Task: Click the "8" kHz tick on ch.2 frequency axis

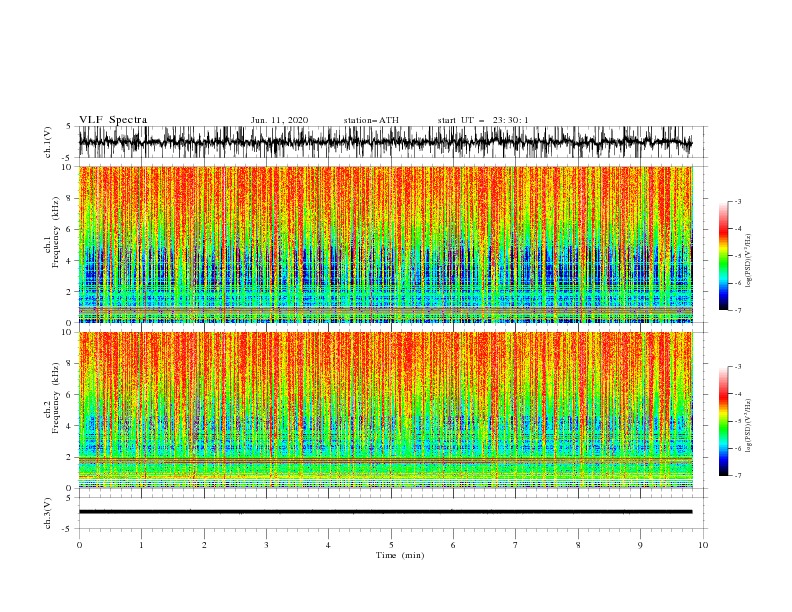Action: click(x=70, y=363)
